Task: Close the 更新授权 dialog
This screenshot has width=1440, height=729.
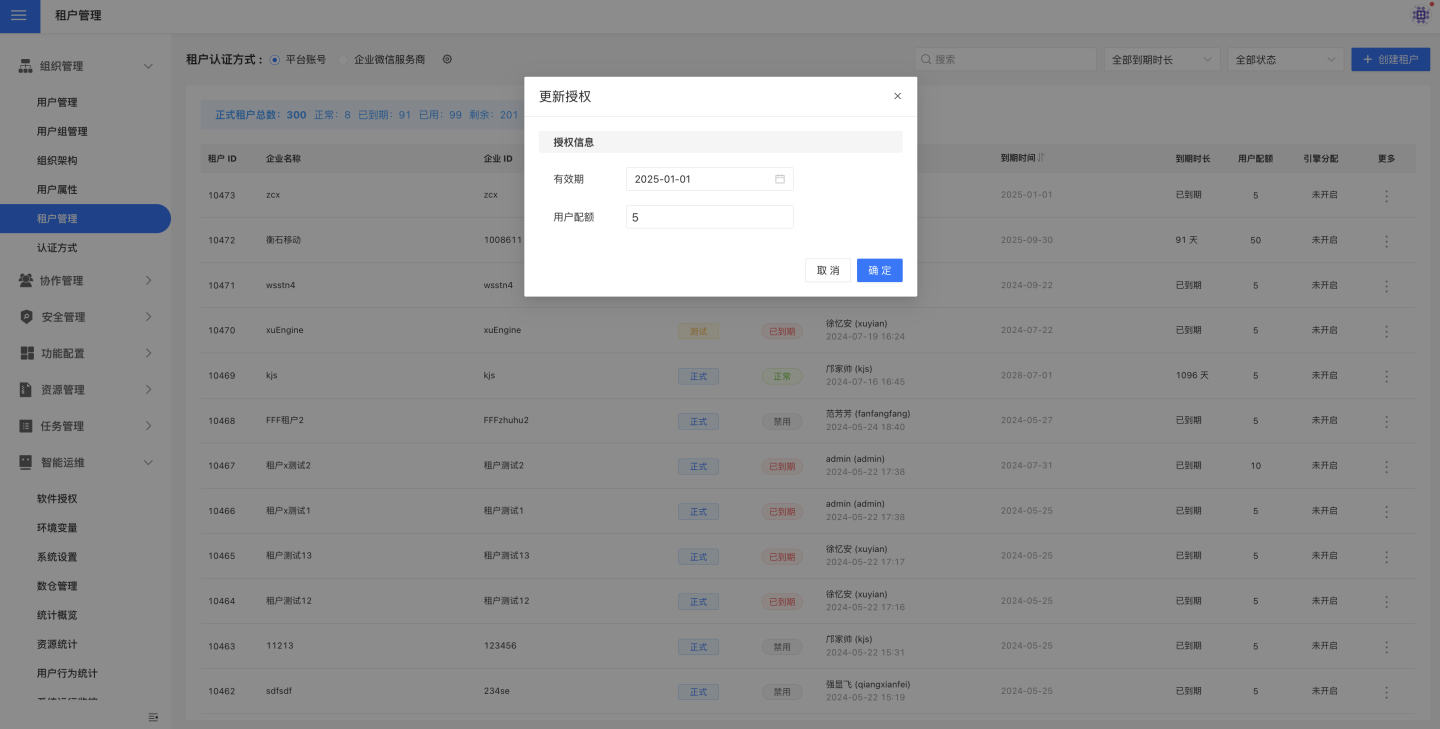Action: point(897,96)
